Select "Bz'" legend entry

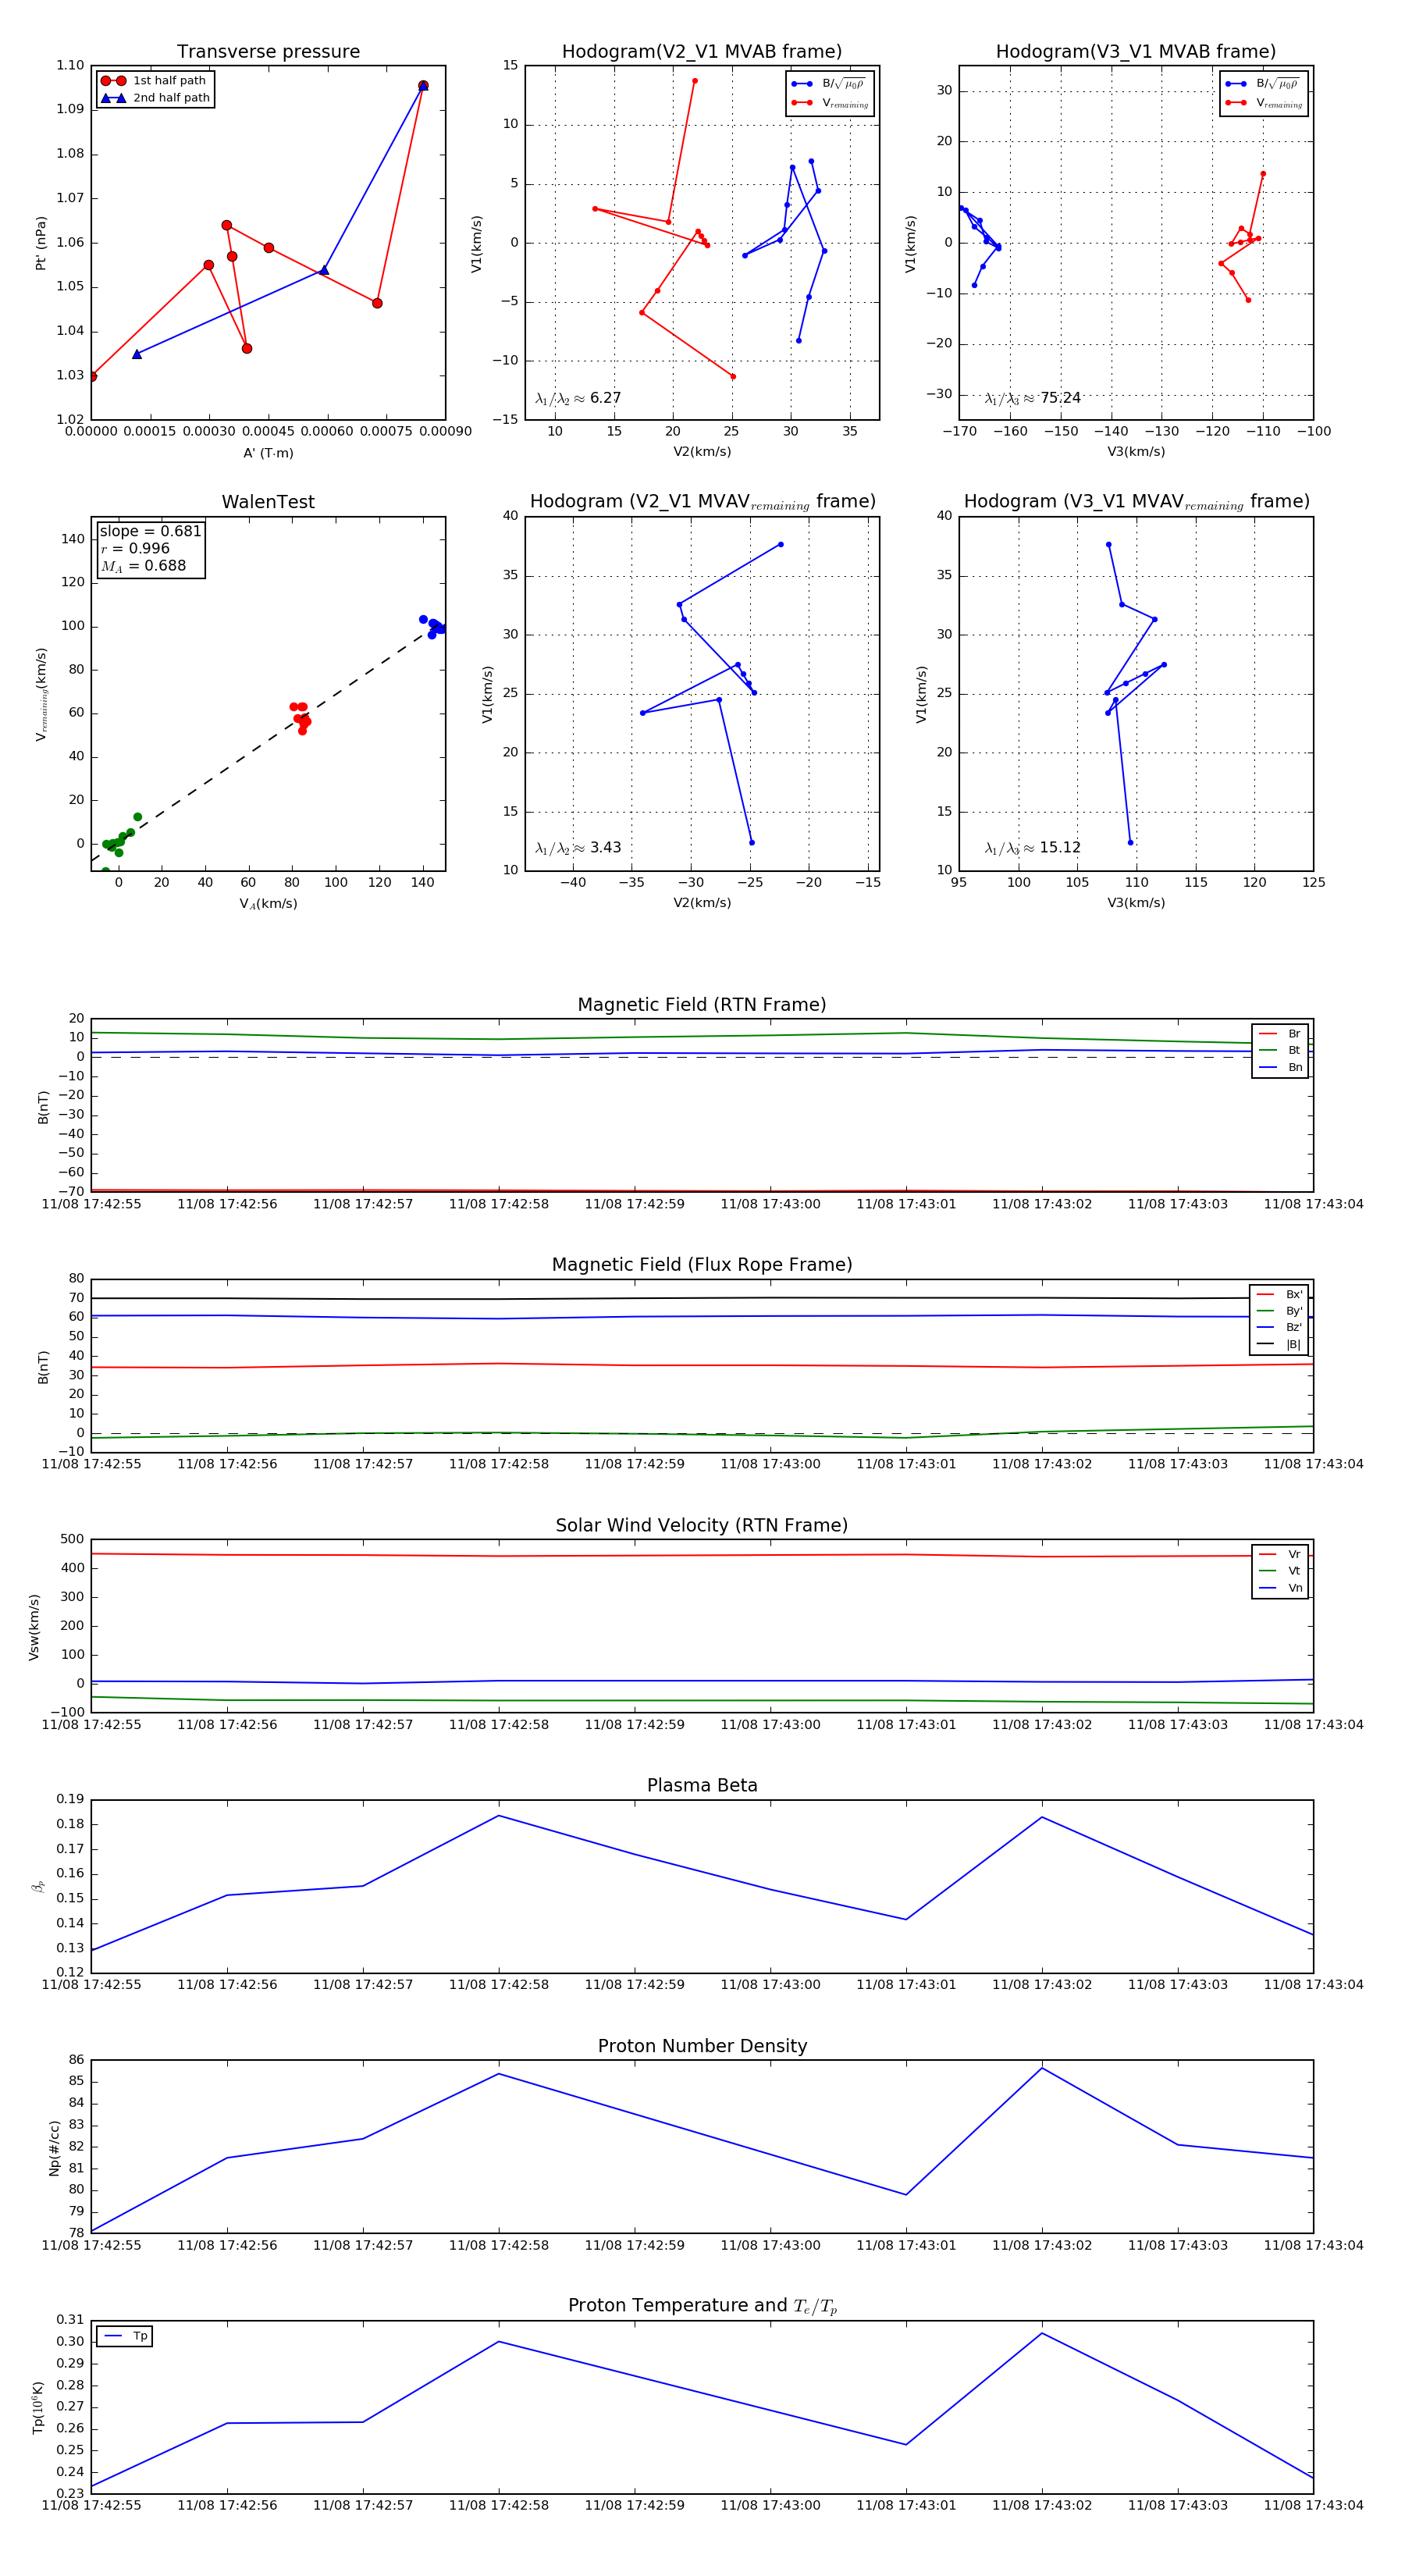1279,1328
